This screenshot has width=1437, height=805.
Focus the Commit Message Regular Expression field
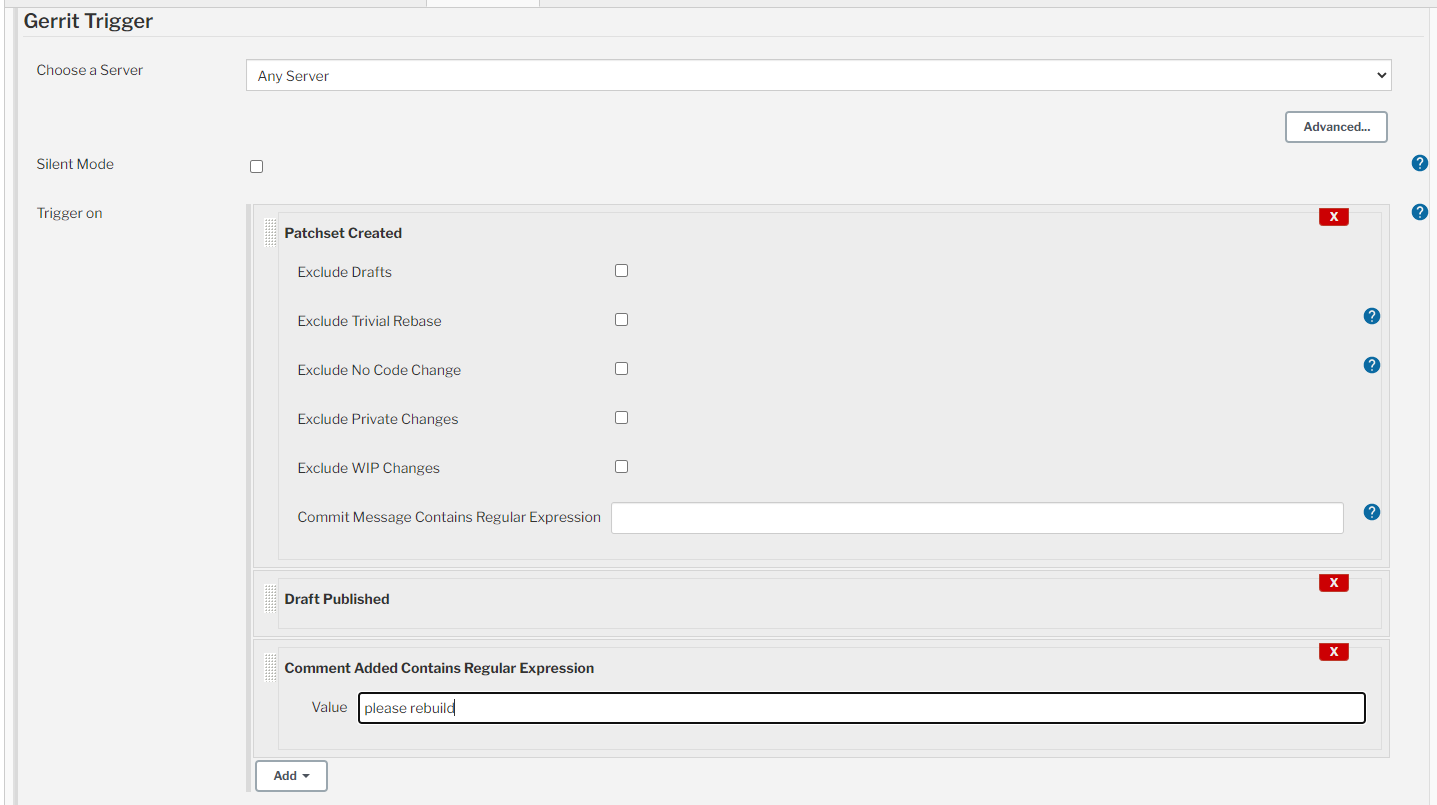[977, 518]
